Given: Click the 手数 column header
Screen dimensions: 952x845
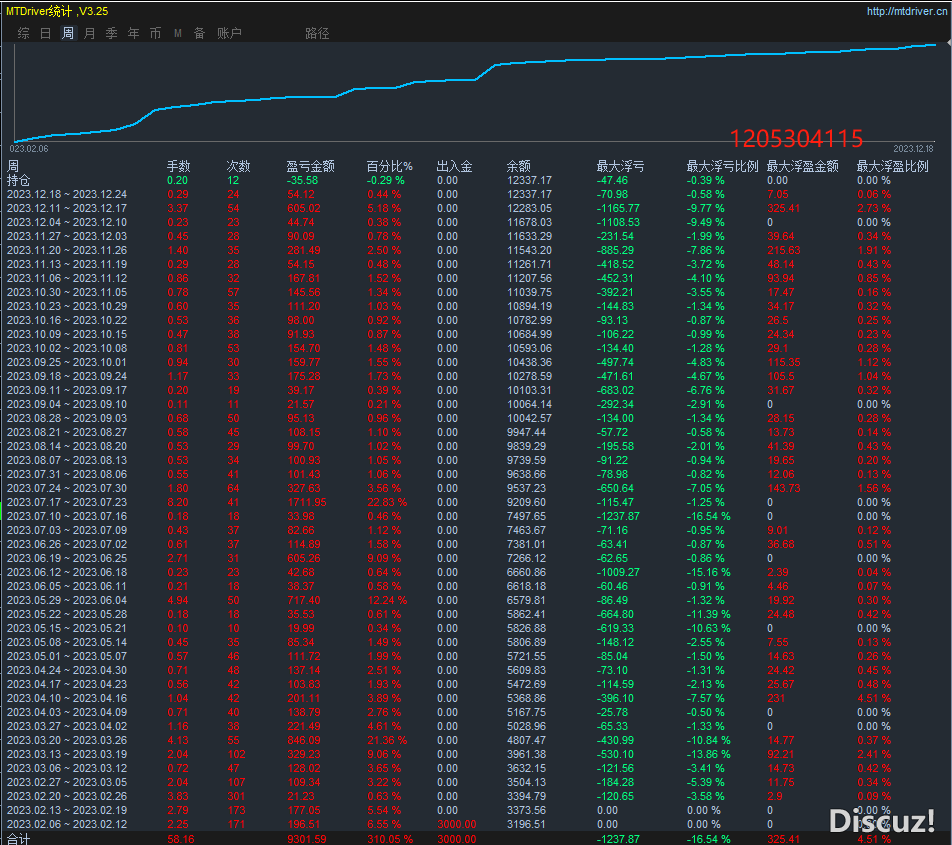Looking at the screenshot, I should click(178, 166).
